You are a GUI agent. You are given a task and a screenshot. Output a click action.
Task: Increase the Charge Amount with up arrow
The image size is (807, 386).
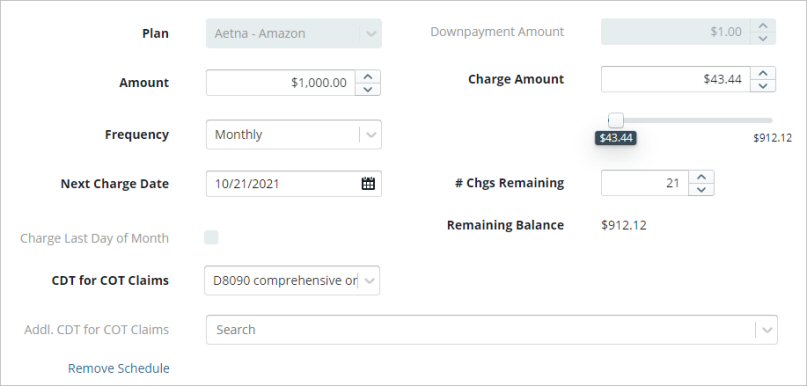763,73
